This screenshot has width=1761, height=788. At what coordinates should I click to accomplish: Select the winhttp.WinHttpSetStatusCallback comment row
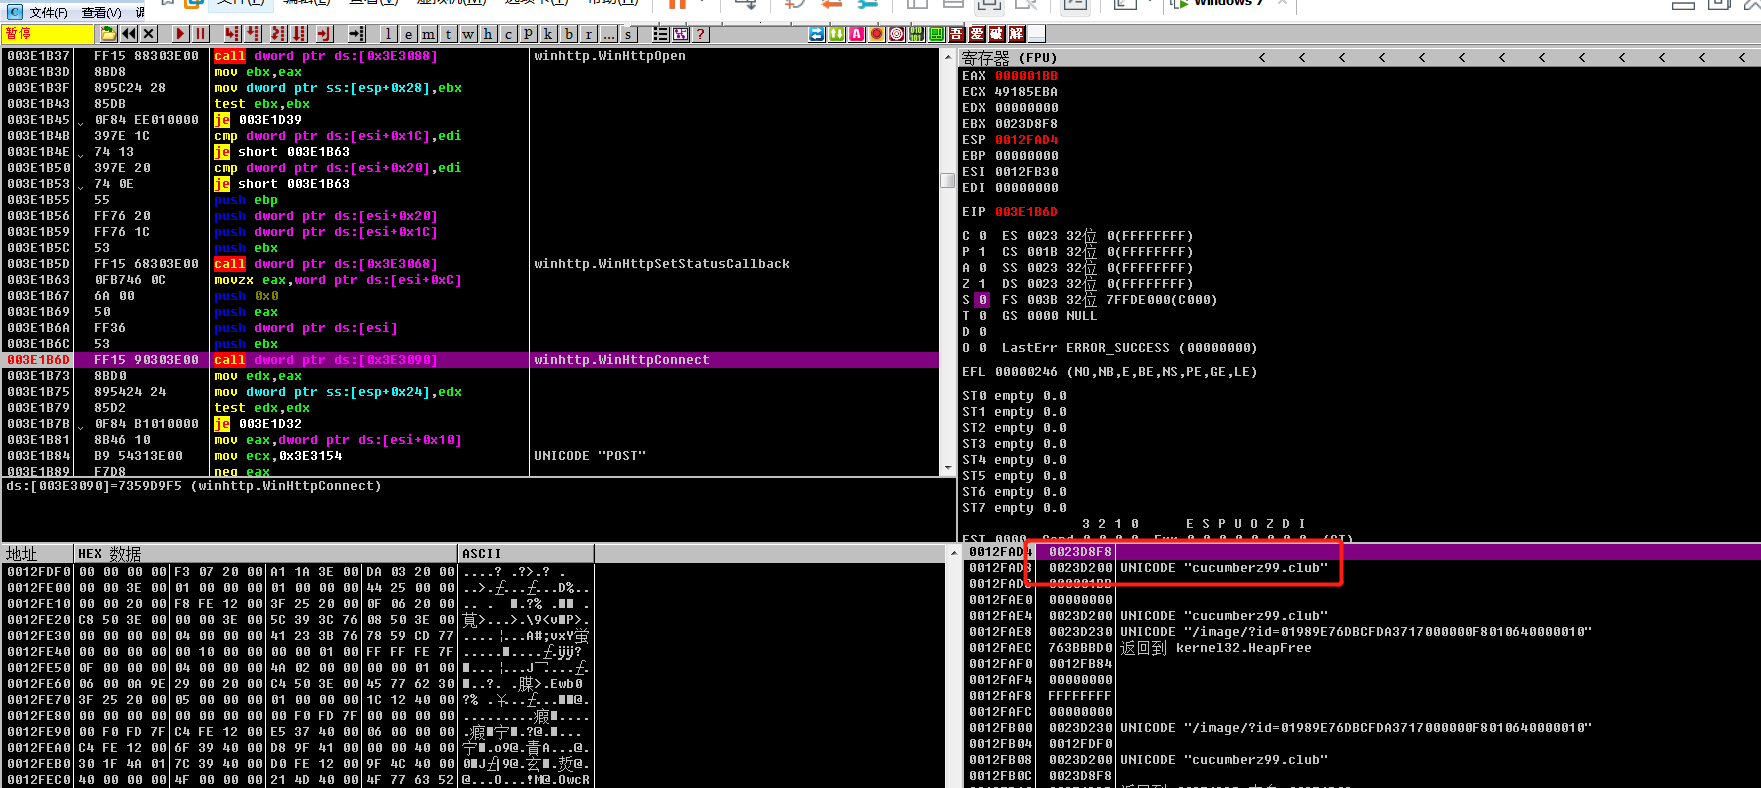(x=661, y=264)
